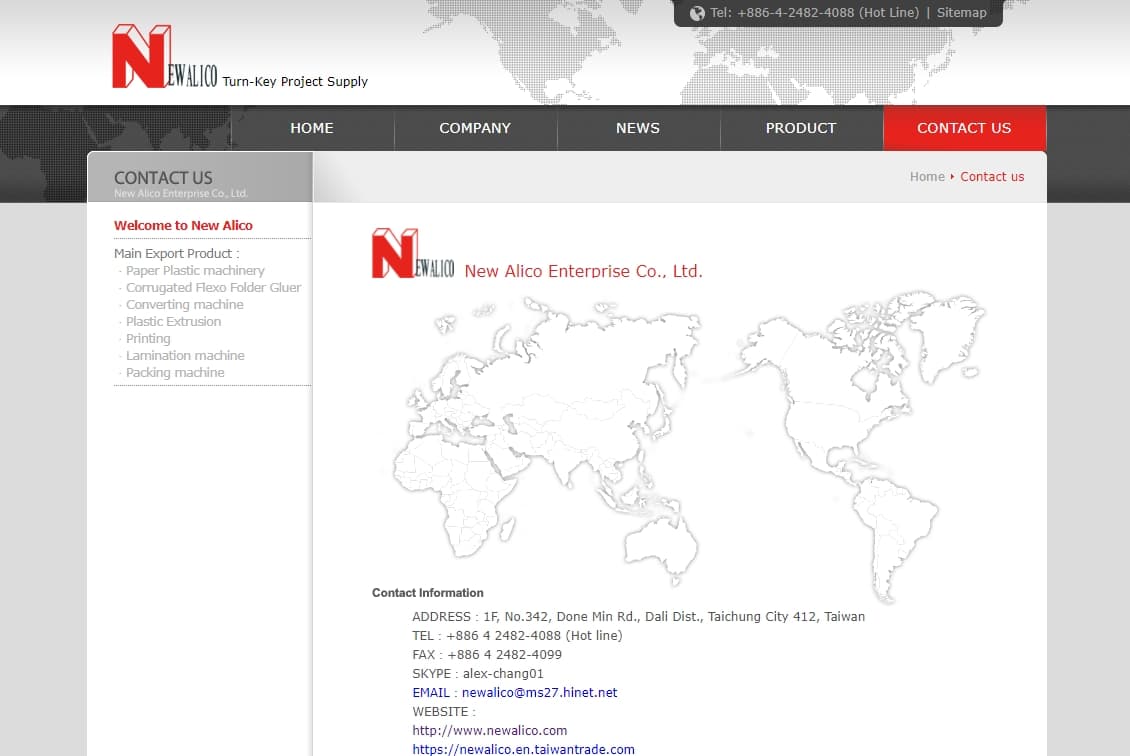Select the CONTACT US tab

(964, 128)
